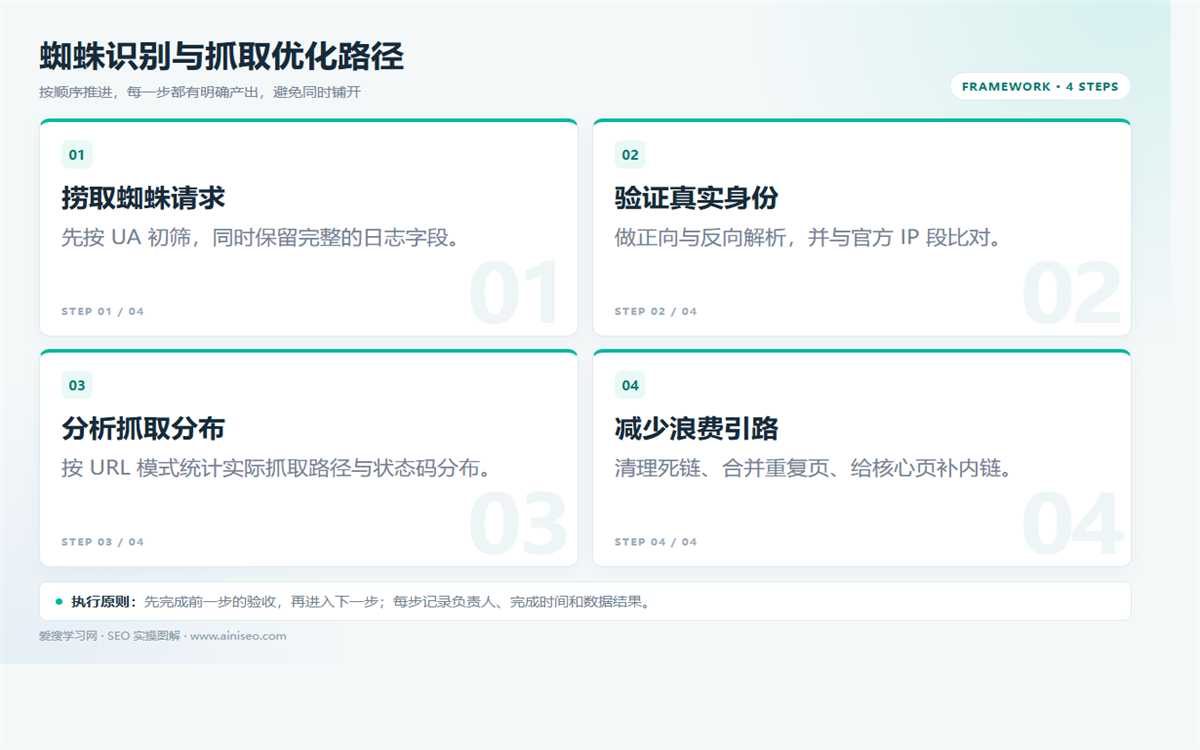
Task: Click the FRAMEWORK • 4 STEPS badge
Action: tap(1040, 87)
